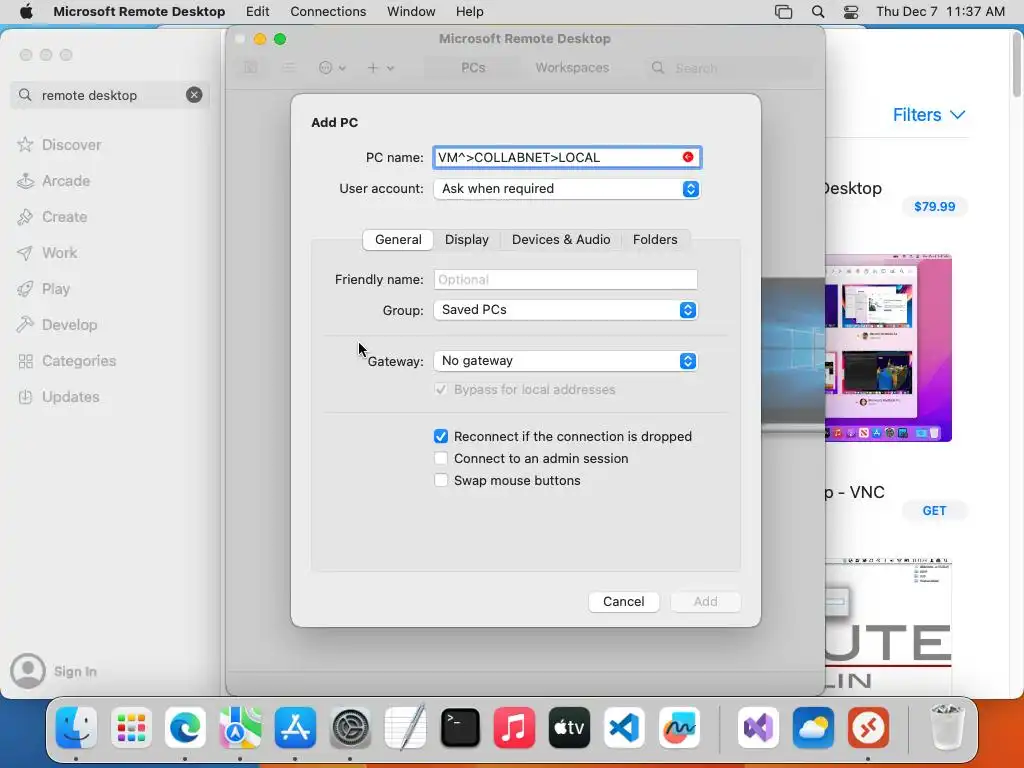Click the Cancel button
The width and height of the screenshot is (1024, 768).
[x=623, y=601]
